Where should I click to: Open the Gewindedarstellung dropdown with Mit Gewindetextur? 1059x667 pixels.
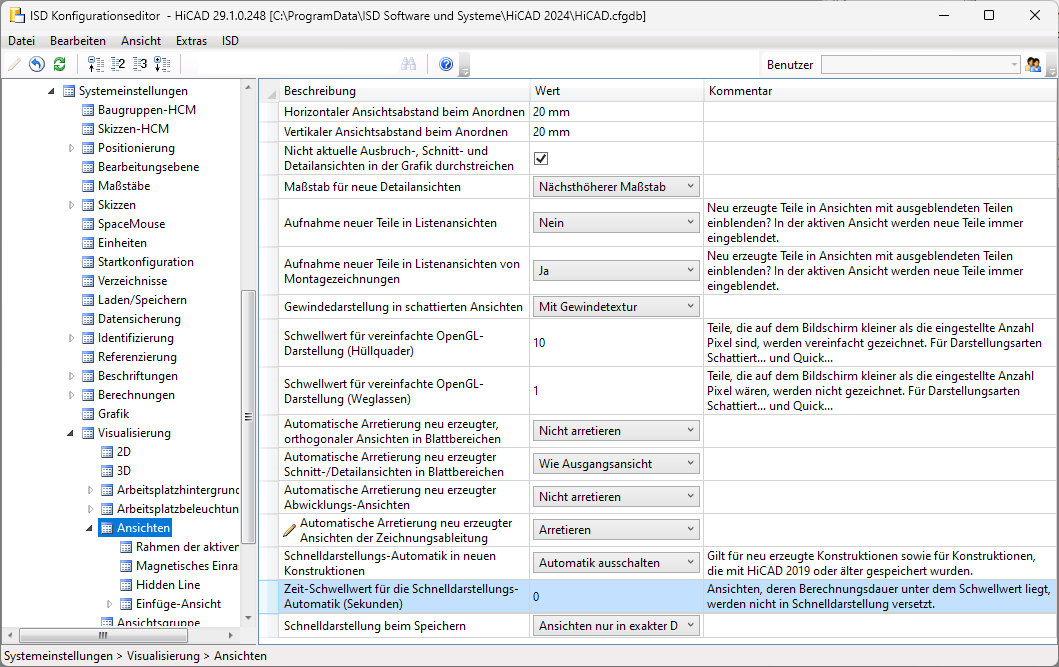tap(616, 307)
